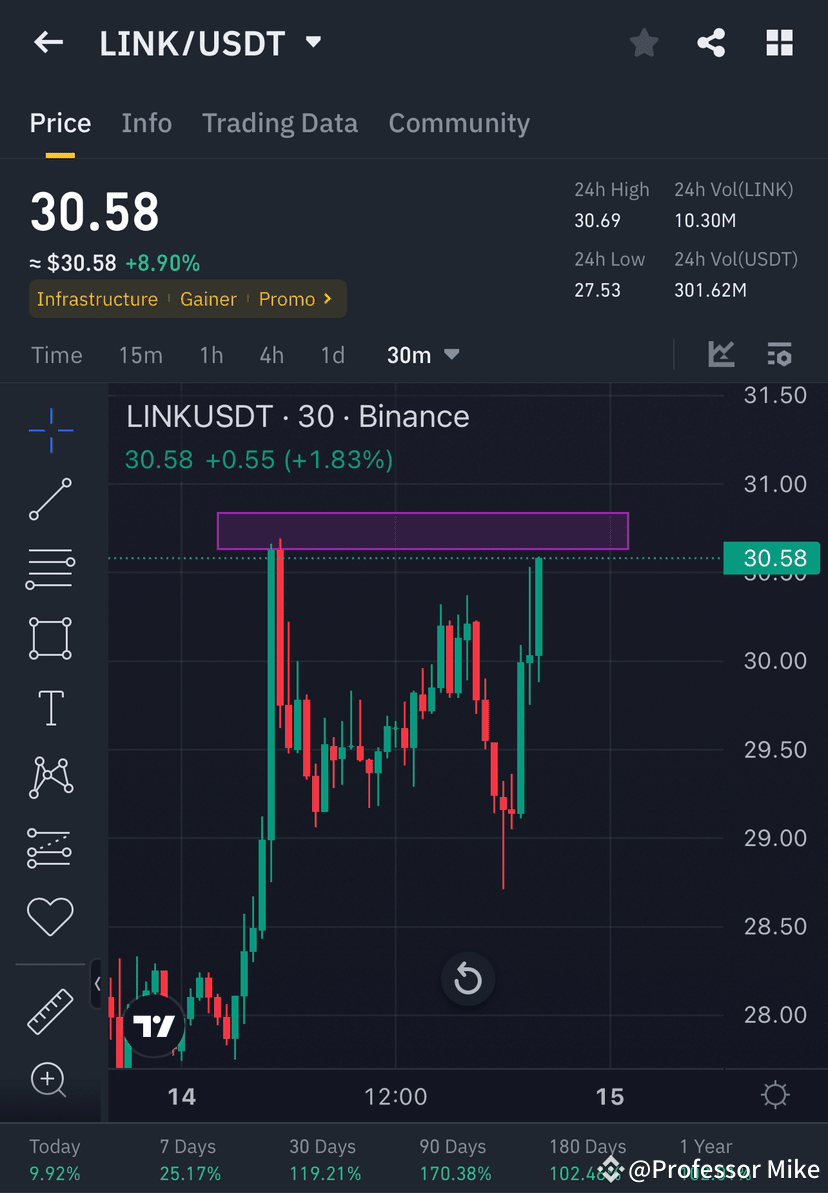This screenshot has height=1193, width=828.
Task: Reload the chart data
Action: pyautogui.click(x=468, y=980)
